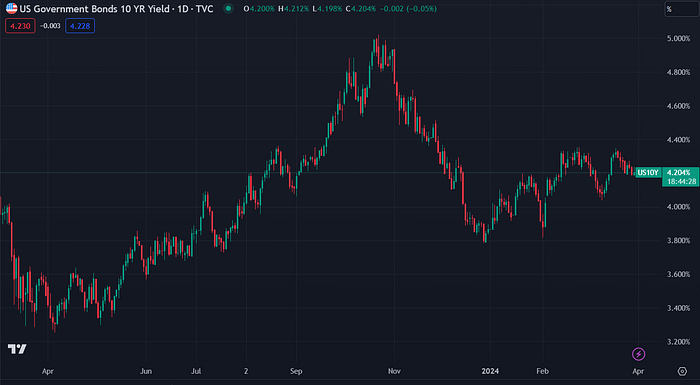Click the 4.400% price axis label
The width and height of the screenshot is (700, 385).
pyautogui.click(x=679, y=140)
